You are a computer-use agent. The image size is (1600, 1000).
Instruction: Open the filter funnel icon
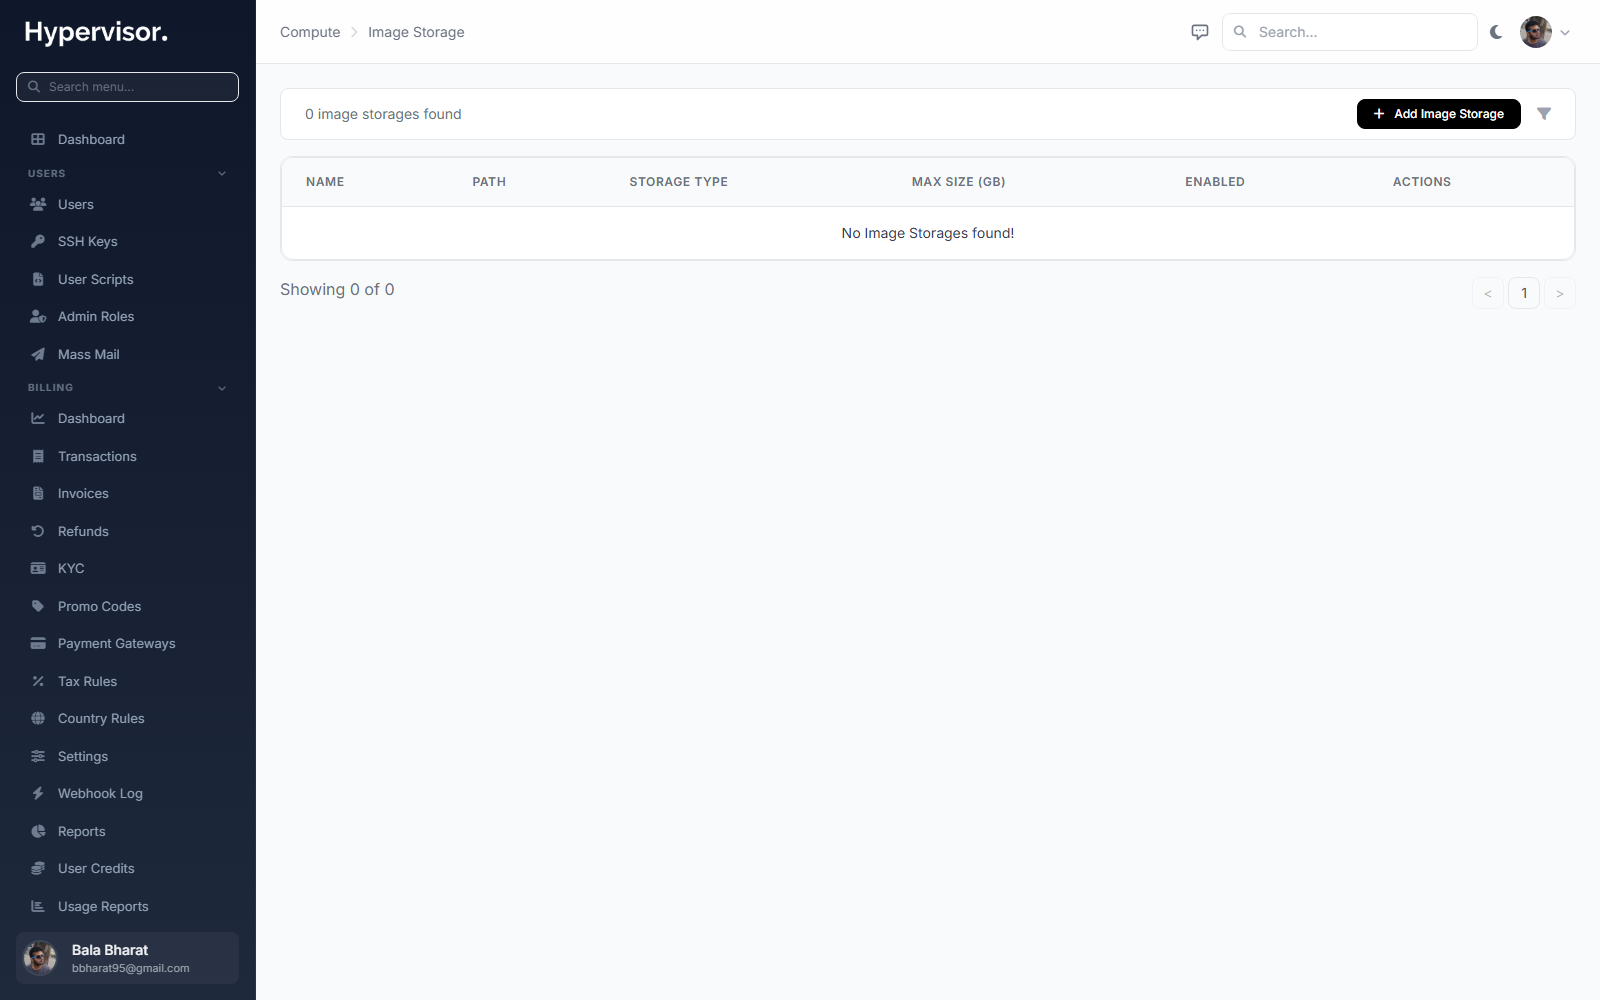coord(1544,114)
